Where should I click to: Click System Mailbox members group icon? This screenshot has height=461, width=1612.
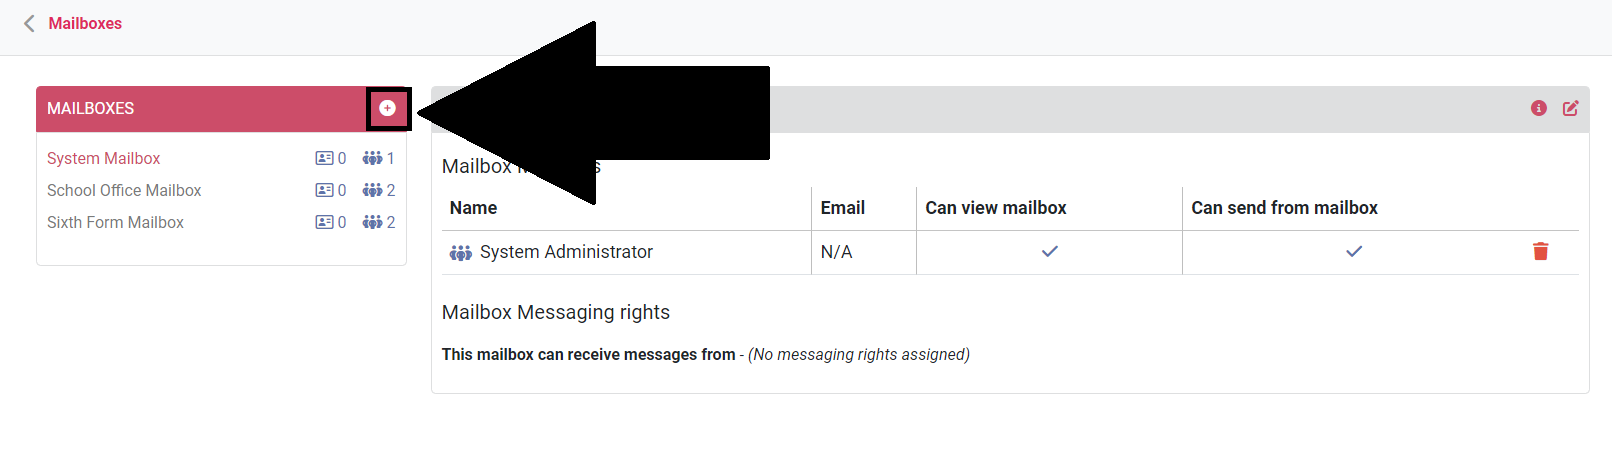(x=373, y=158)
